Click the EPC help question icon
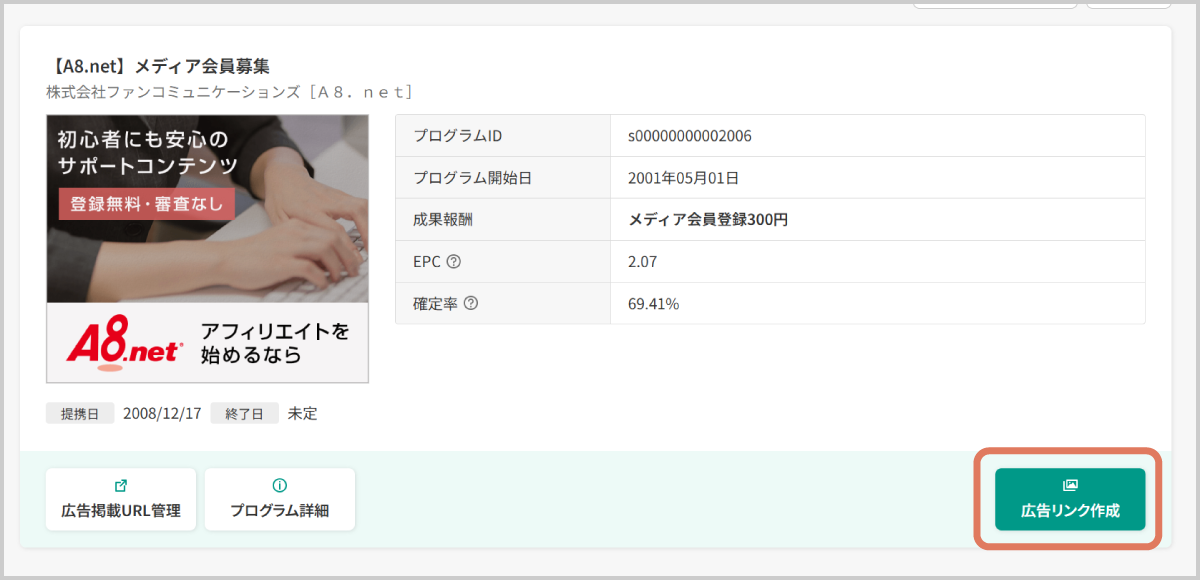 pos(454,261)
